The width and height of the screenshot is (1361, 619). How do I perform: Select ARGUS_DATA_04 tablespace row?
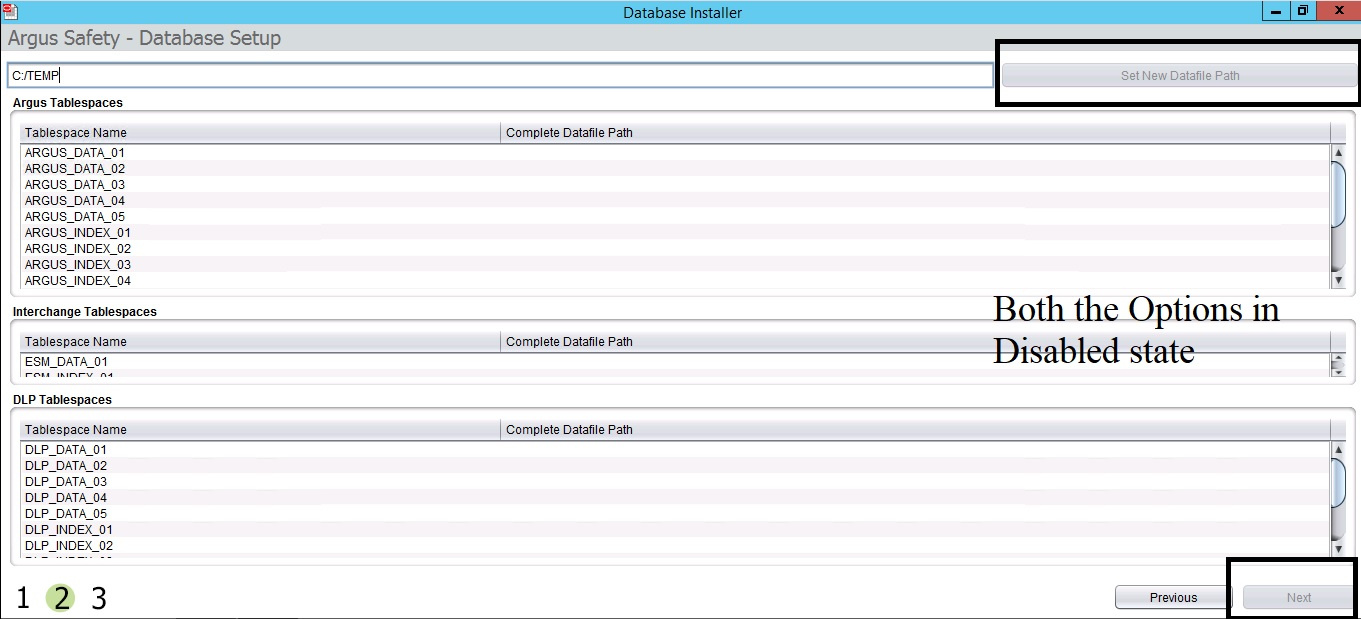coord(675,200)
